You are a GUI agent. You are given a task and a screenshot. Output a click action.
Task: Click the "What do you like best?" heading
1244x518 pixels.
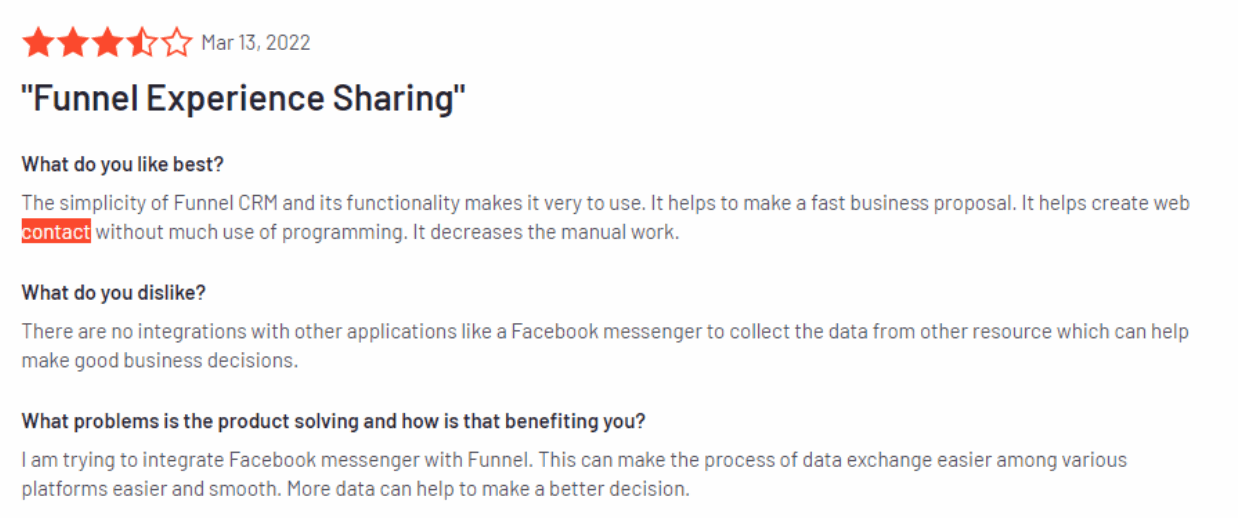pyautogui.click(x=123, y=164)
